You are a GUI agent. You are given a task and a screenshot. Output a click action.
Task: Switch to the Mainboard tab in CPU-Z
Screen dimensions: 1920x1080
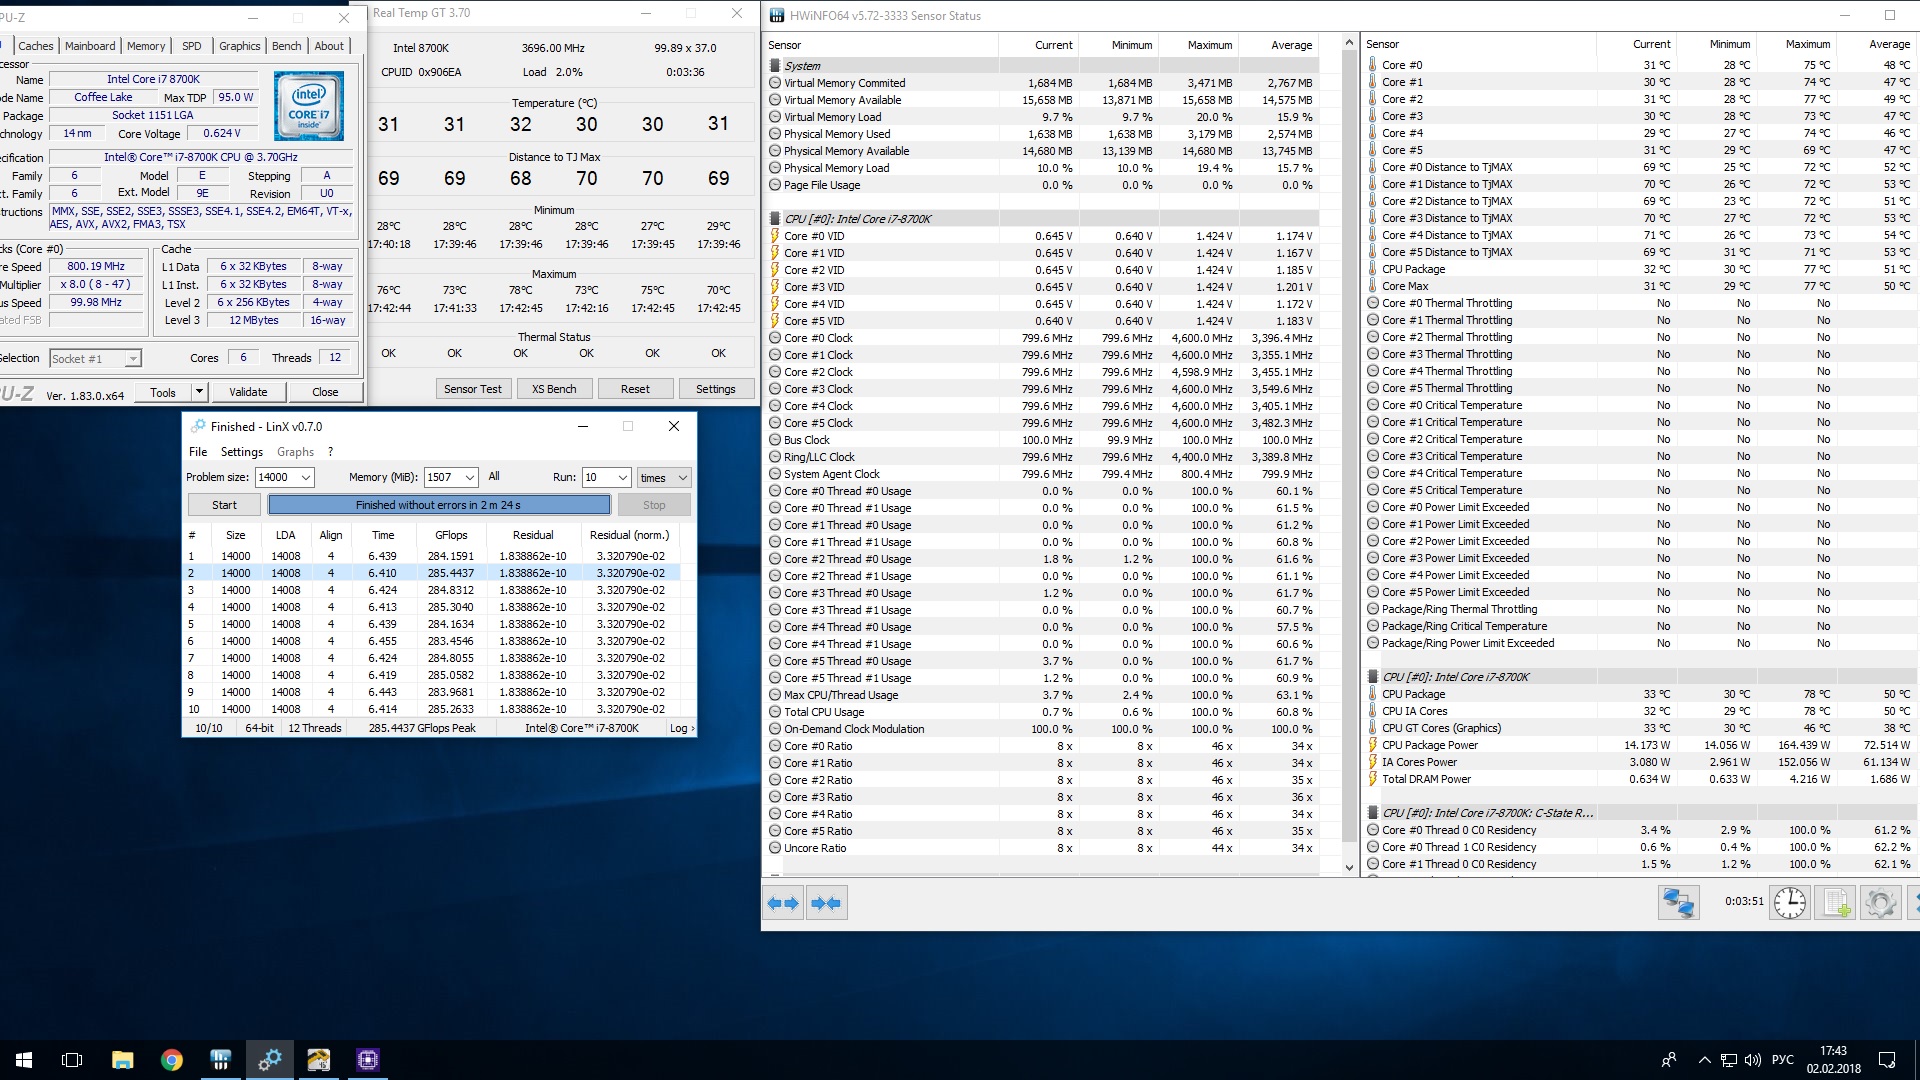(x=90, y=46)
